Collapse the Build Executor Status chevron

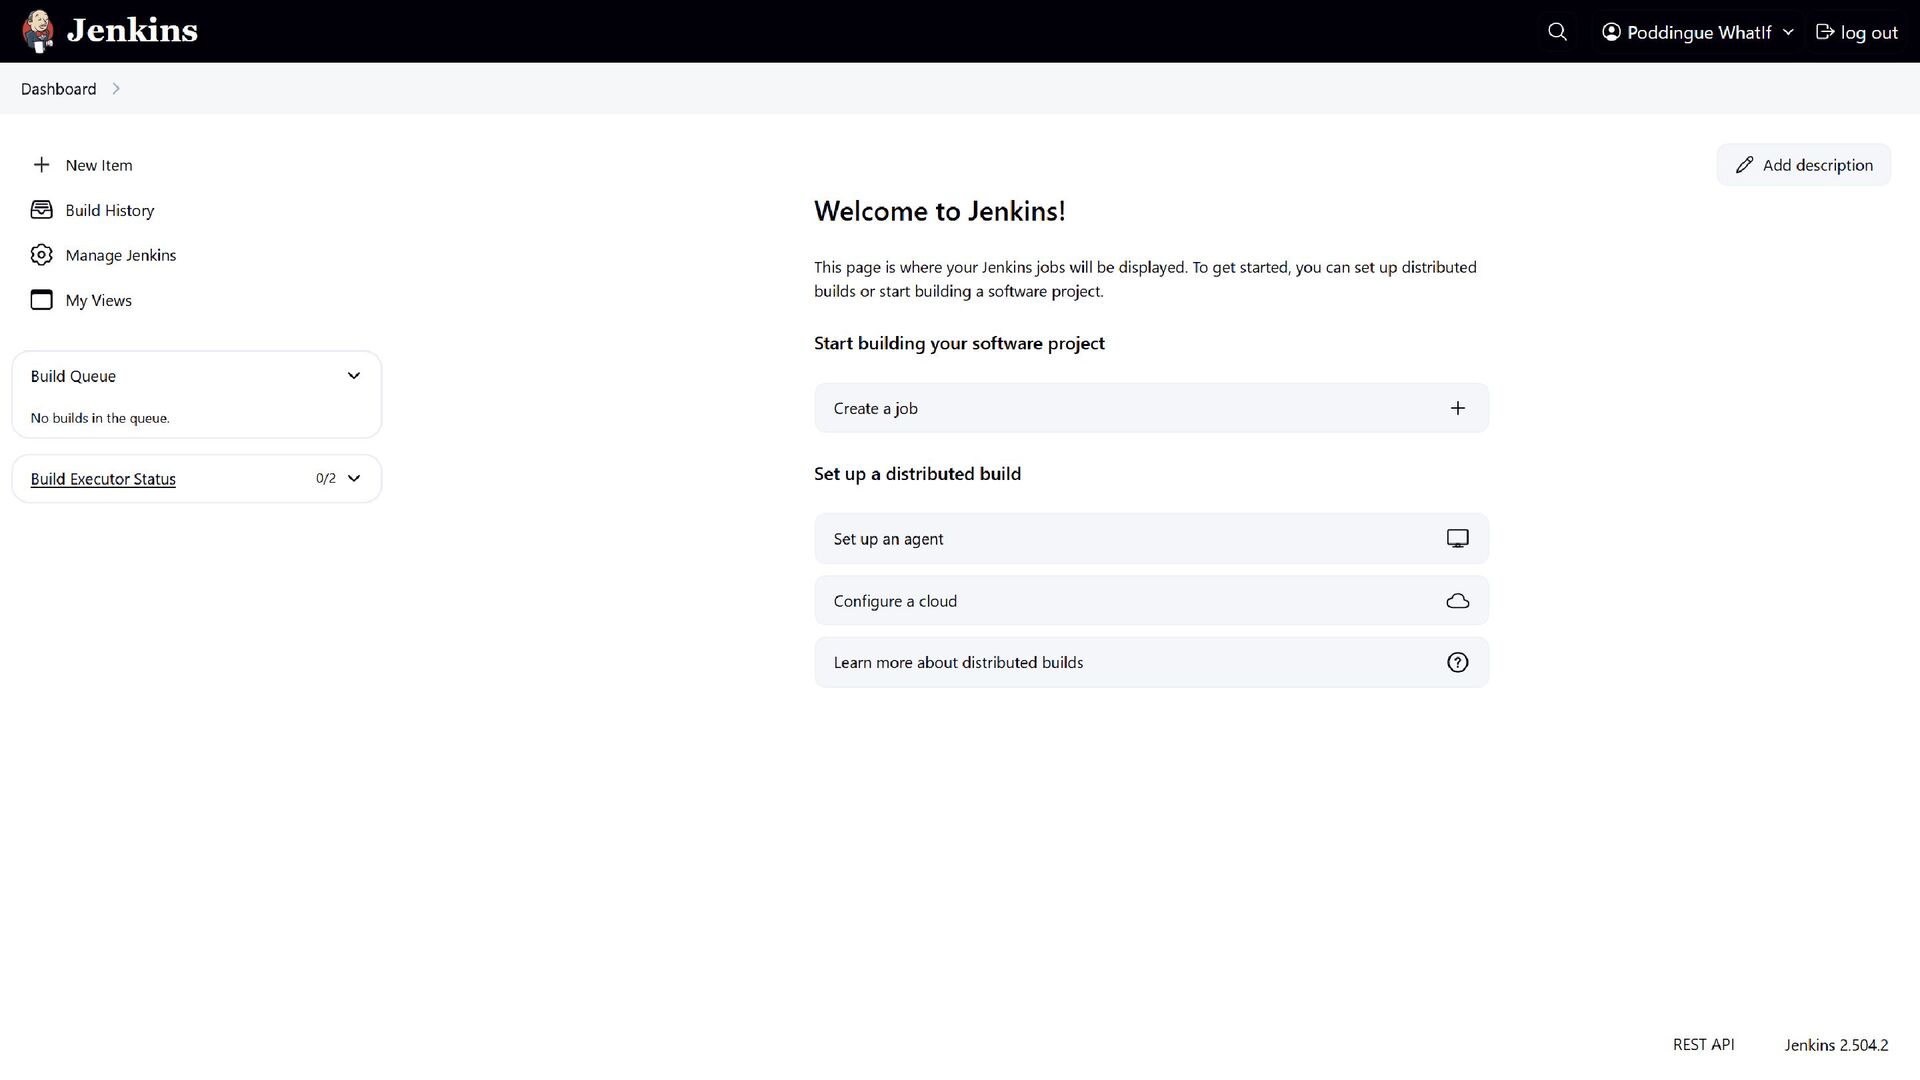point(353,478)
